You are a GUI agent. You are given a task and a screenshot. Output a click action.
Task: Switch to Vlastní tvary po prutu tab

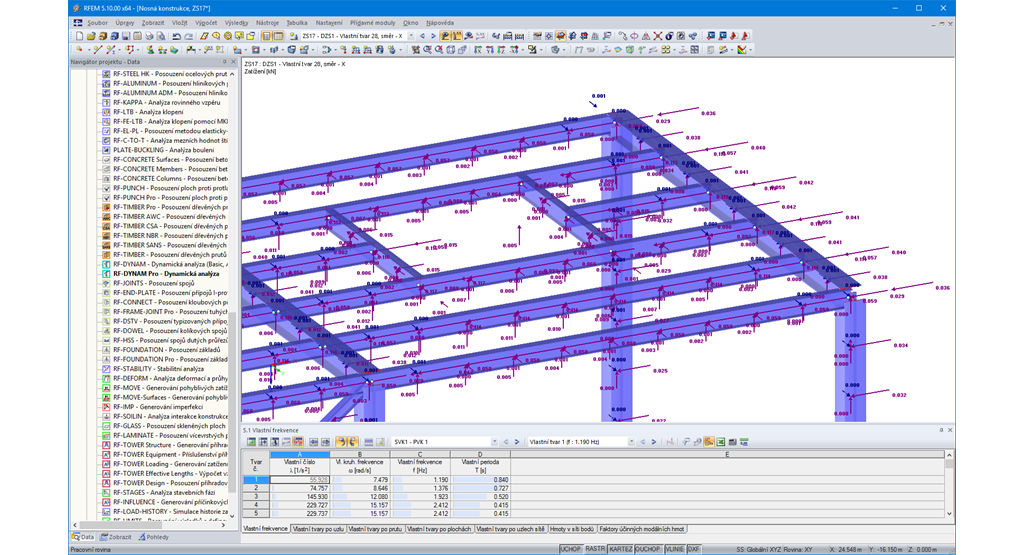[x=375, y=529]
